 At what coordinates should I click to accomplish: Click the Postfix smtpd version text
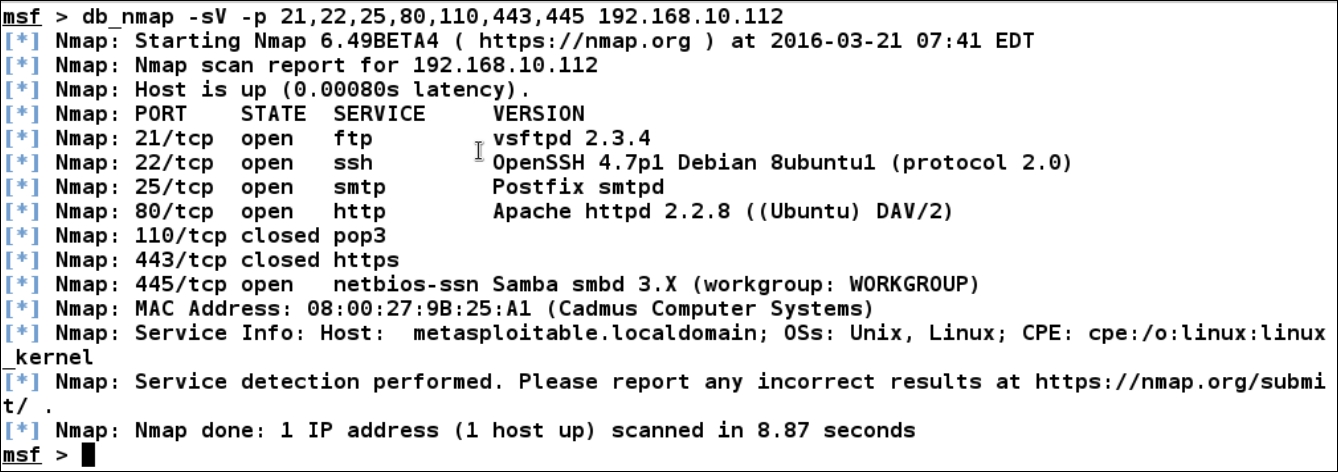pyautogui.click(x=578, y=187)
